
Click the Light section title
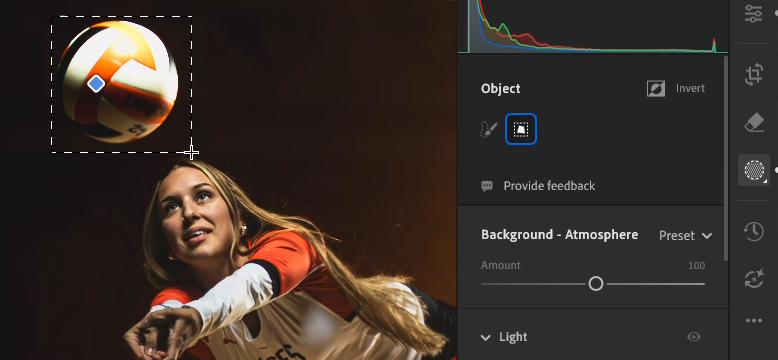(513, 337)
